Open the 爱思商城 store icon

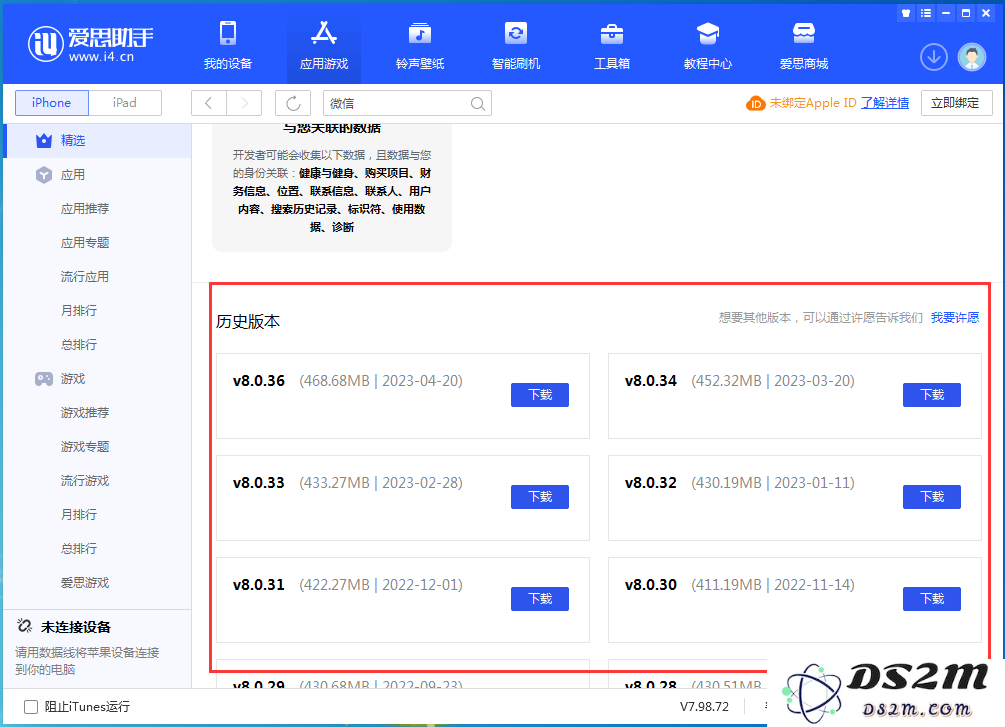pos(804,33)
